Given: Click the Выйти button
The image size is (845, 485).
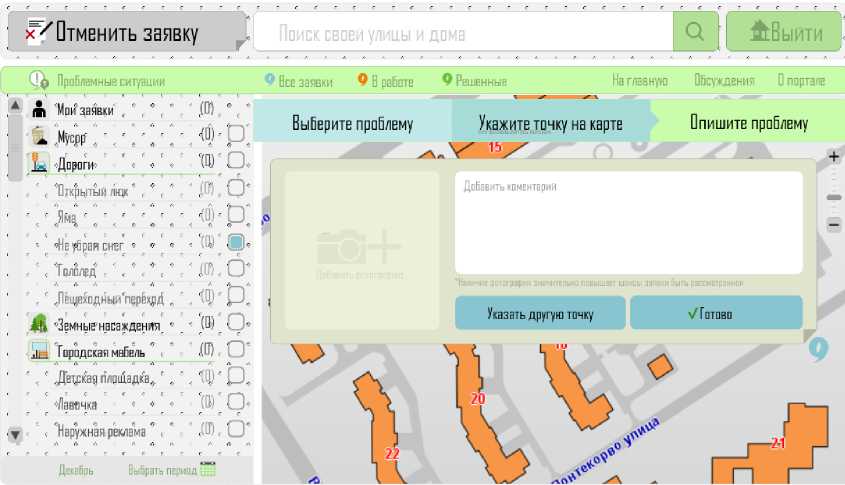Looking at the screenshot, I should (784, 32).
